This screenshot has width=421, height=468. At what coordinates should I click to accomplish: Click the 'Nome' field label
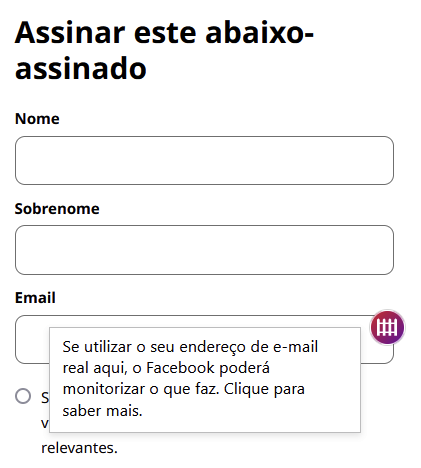(x=37, y=119)
